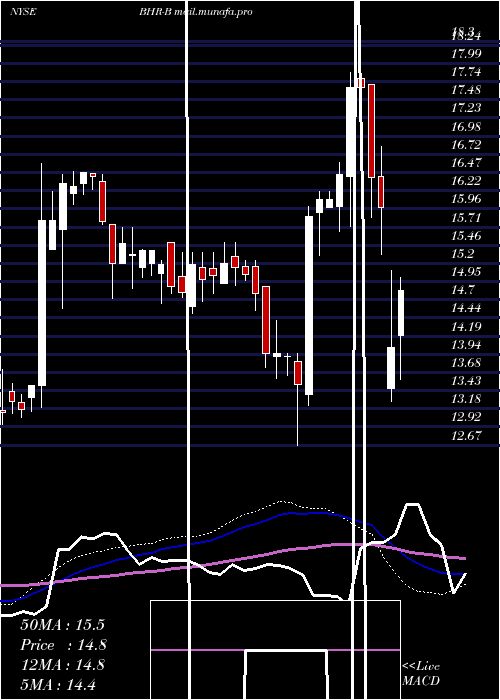The width and height of the screenshot is (500, 700).
Task: Select the 15.2 price axis label
Action: point(463,254)
